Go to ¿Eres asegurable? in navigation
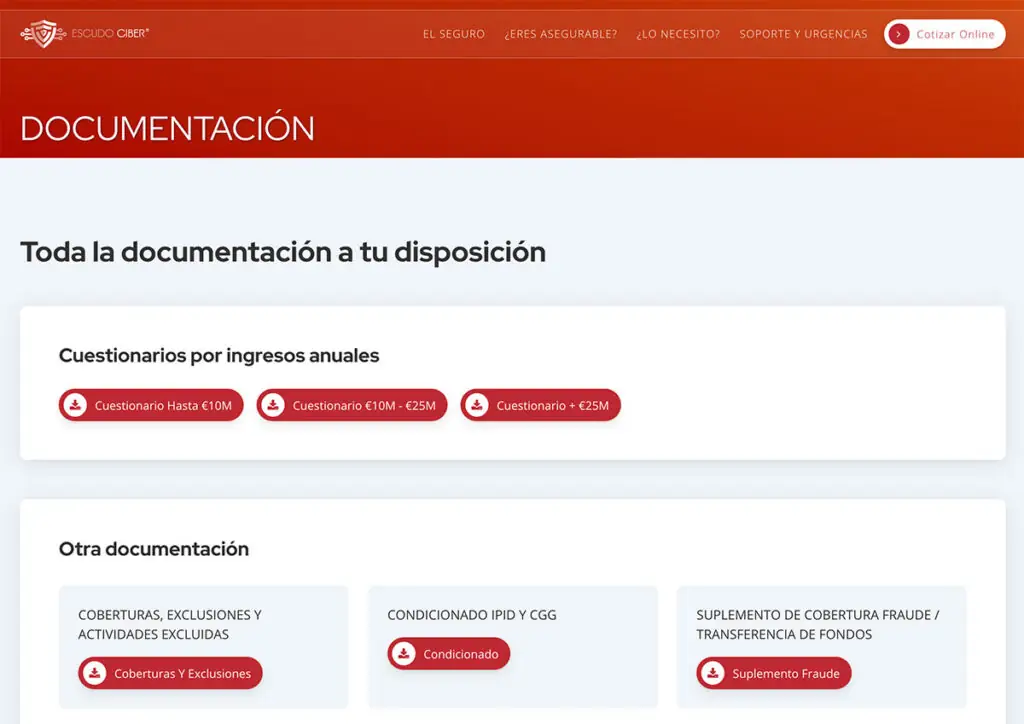 coord(560,34)
